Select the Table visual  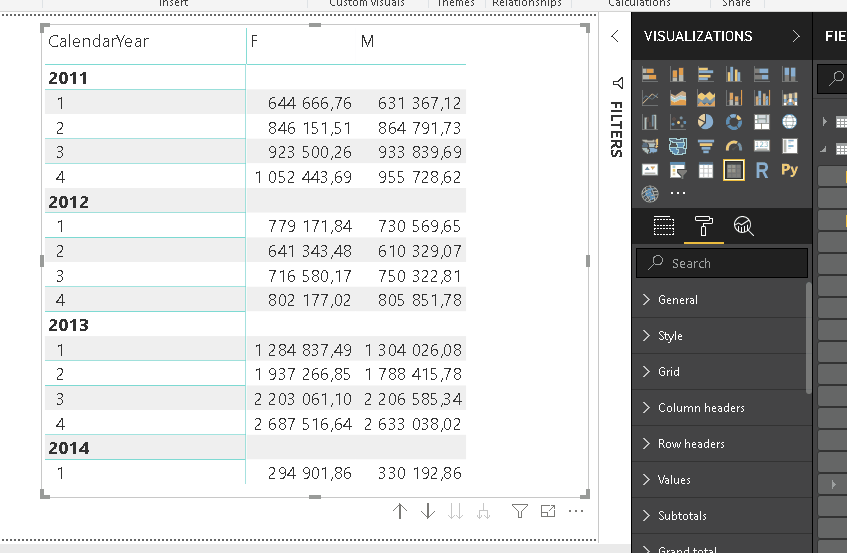pyautogui.click(x=705, y=170)
